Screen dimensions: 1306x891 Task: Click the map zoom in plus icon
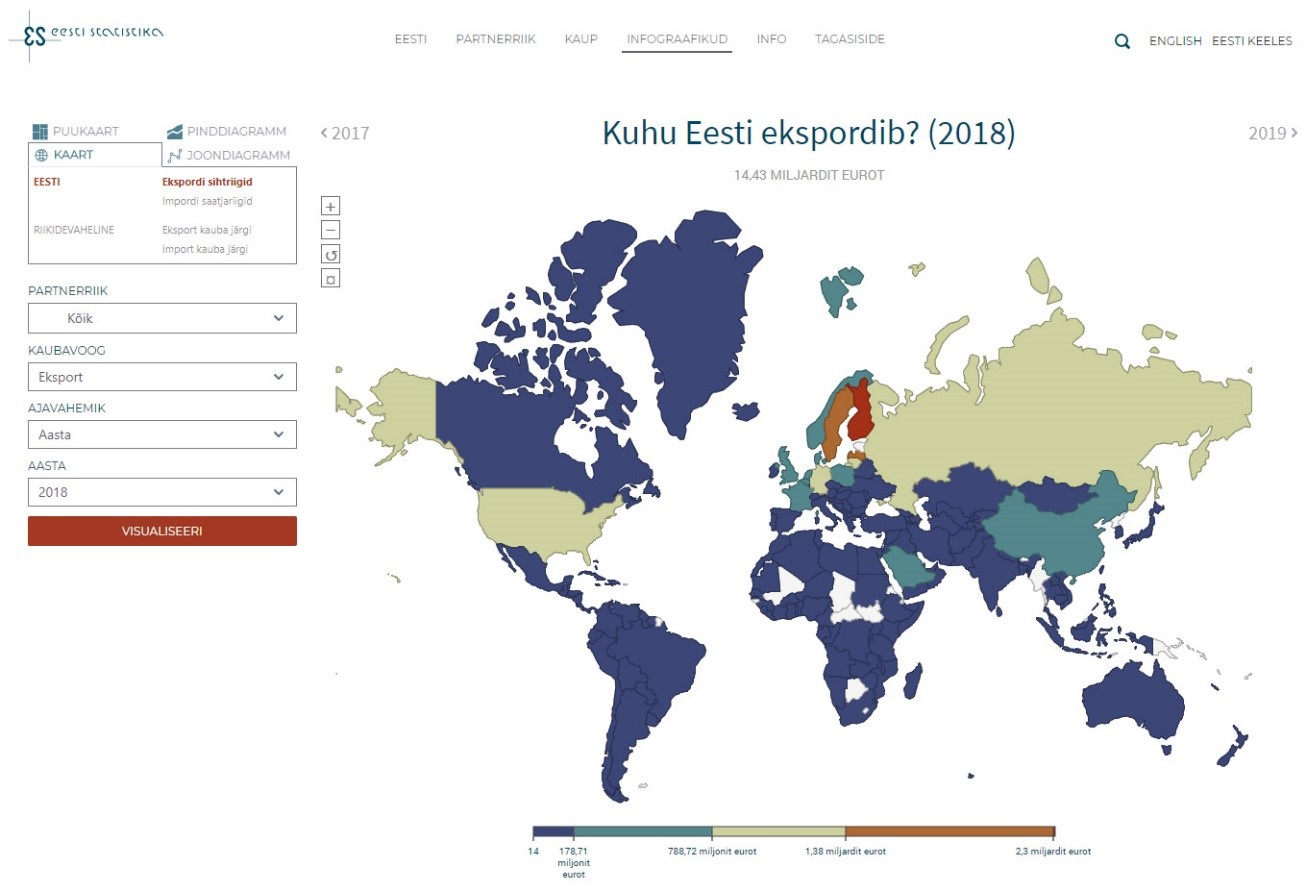click(331, 205)
